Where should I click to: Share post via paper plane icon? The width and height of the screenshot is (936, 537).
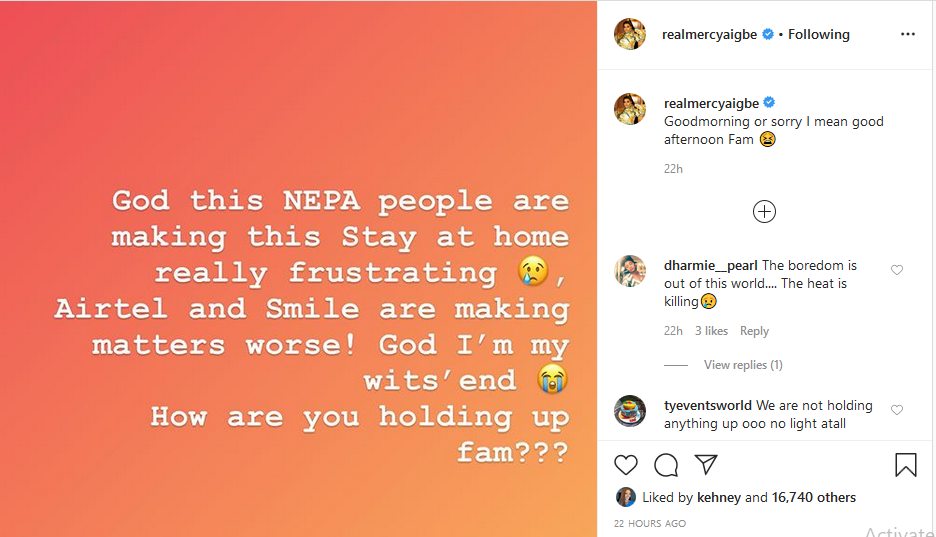click(706, 465)
